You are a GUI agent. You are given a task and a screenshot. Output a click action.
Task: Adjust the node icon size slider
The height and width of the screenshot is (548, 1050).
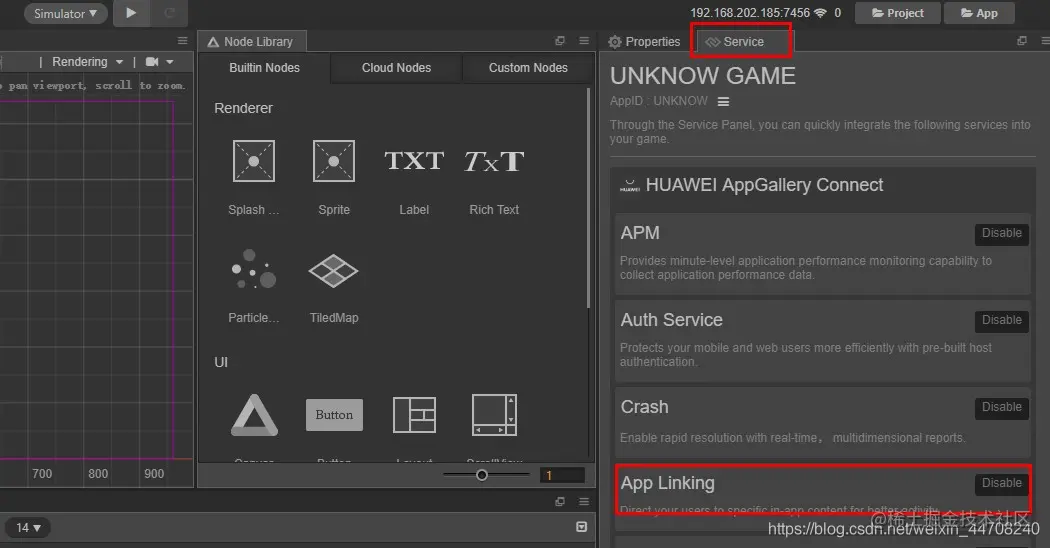(481, 475)
